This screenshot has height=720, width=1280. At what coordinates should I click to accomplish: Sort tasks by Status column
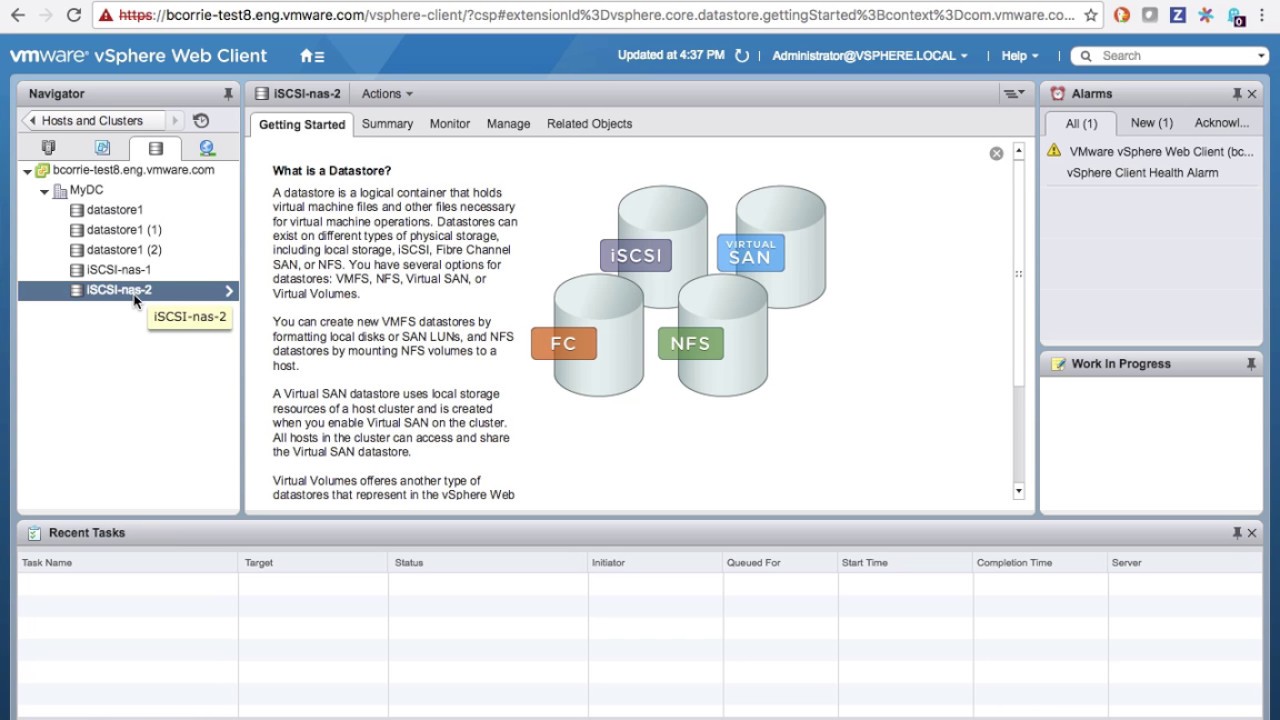point(488,563)
